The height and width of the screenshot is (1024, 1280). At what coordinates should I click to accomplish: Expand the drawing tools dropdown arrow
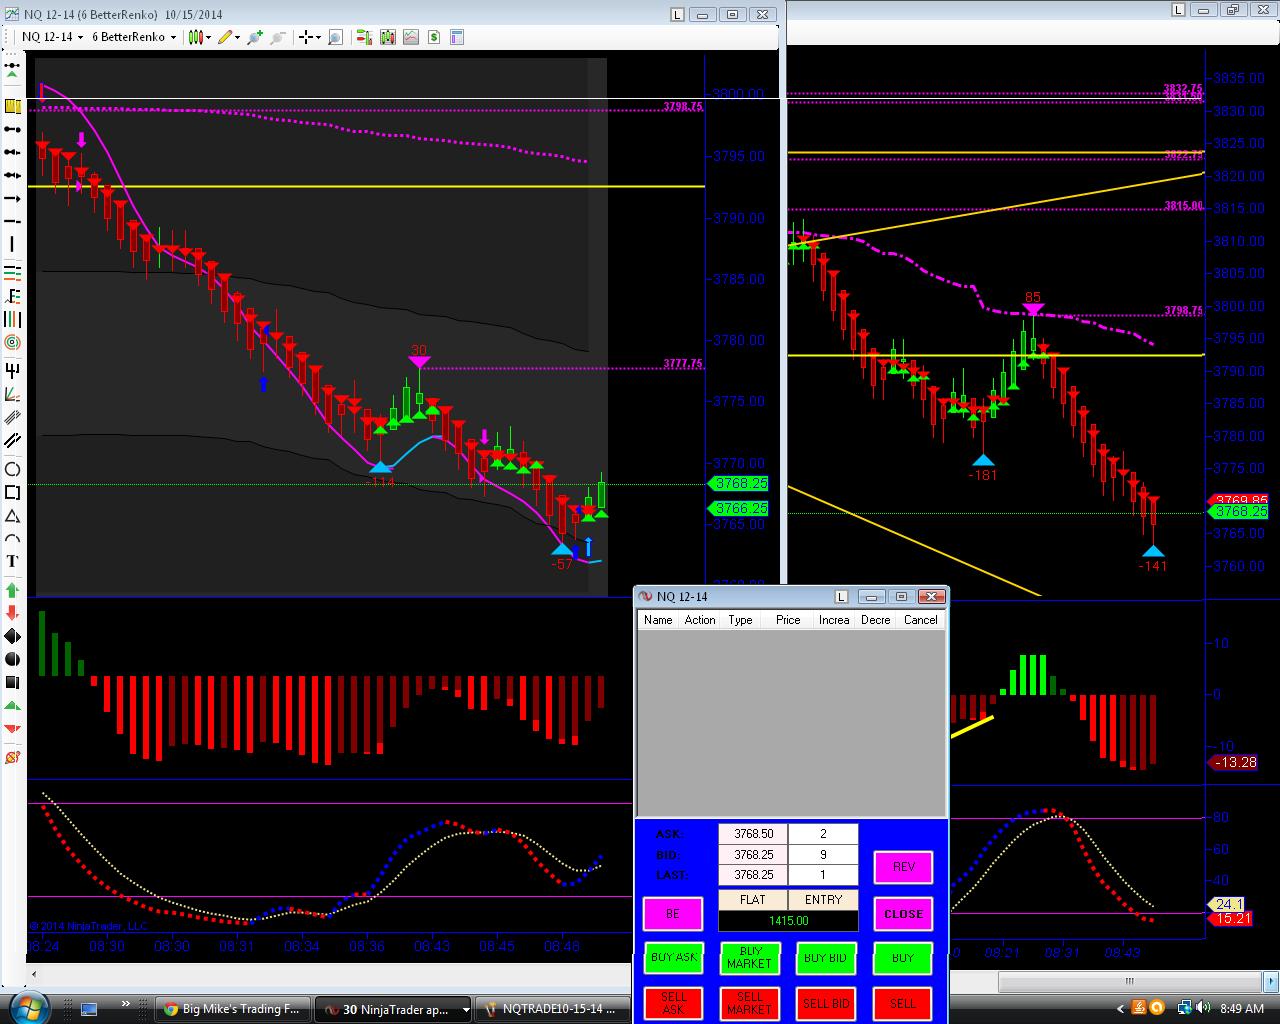coord(238,37)
